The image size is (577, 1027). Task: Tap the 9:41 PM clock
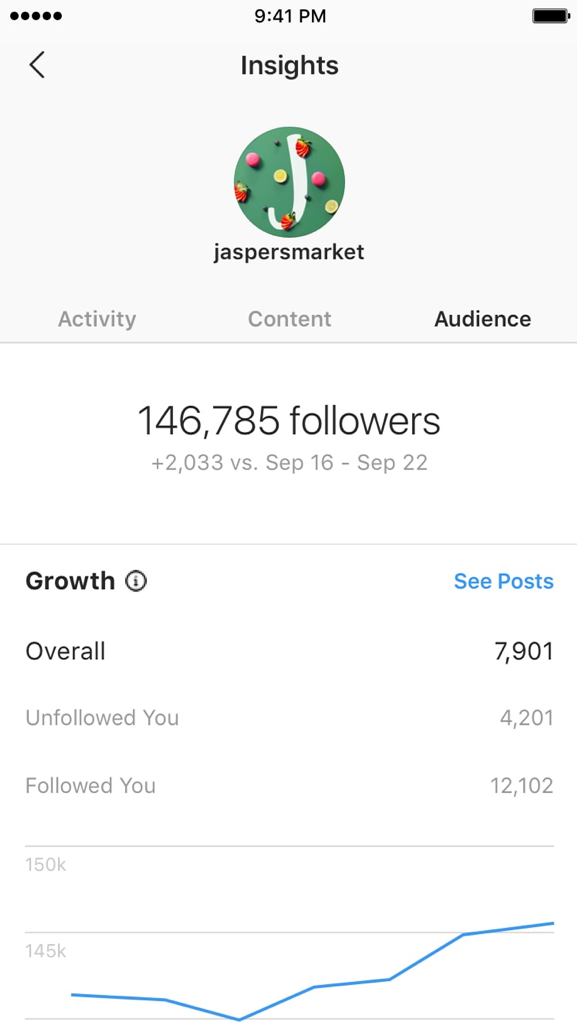click(289, 16)
